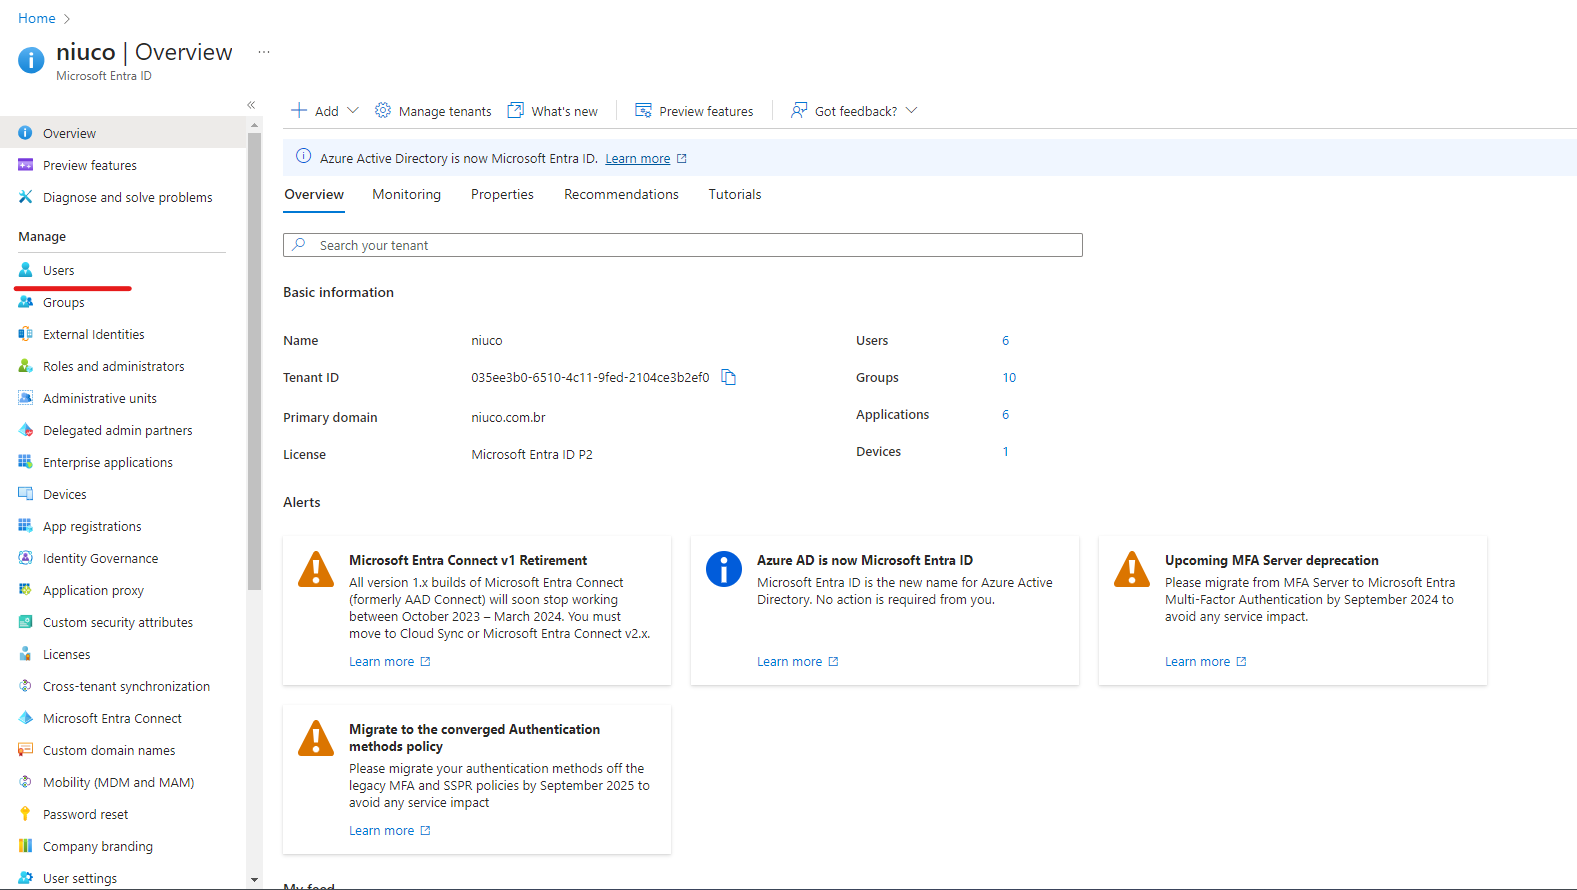Viewport: 1577px width, 890px height.
Task: Open the Users sidebar icon
Action: 26,270
